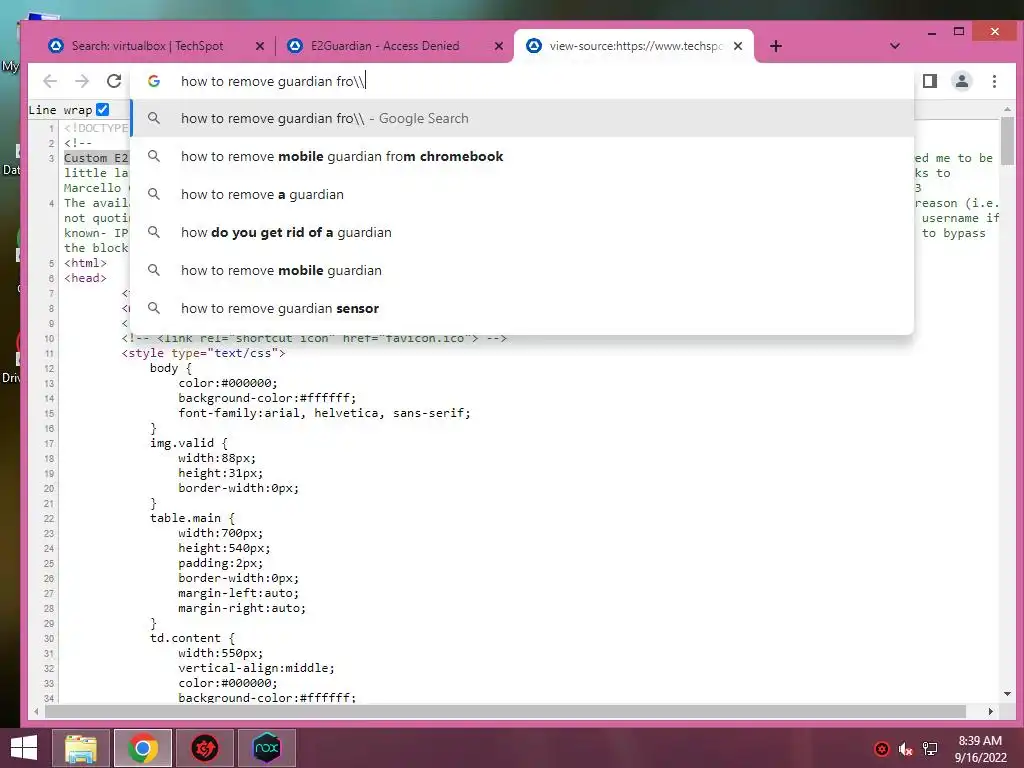The width and height of the screenshot is (1024, 768).
Task: Click source text 'vertical-align:middle;'
Action: (x=256, y=668)
